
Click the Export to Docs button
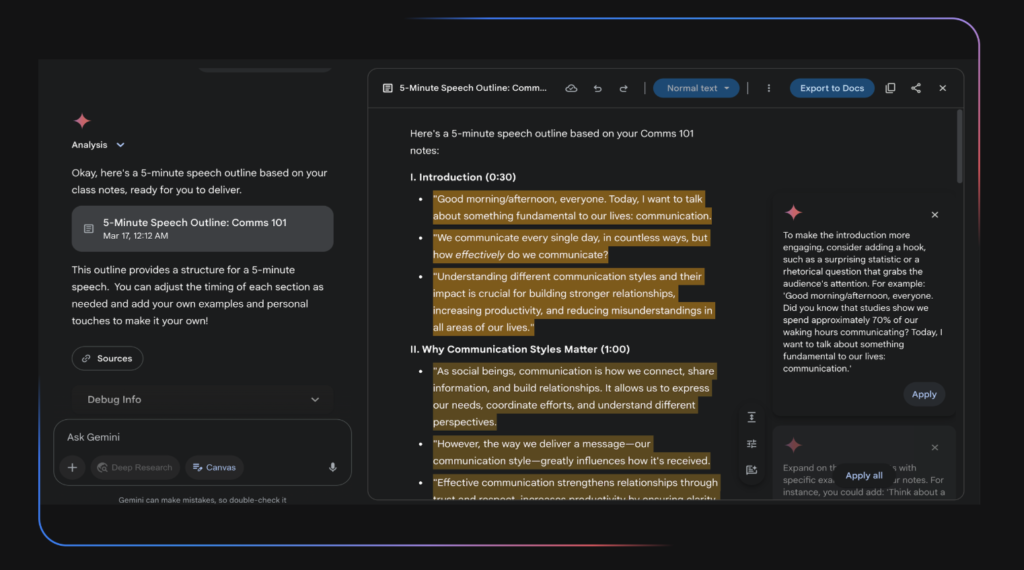832,88
